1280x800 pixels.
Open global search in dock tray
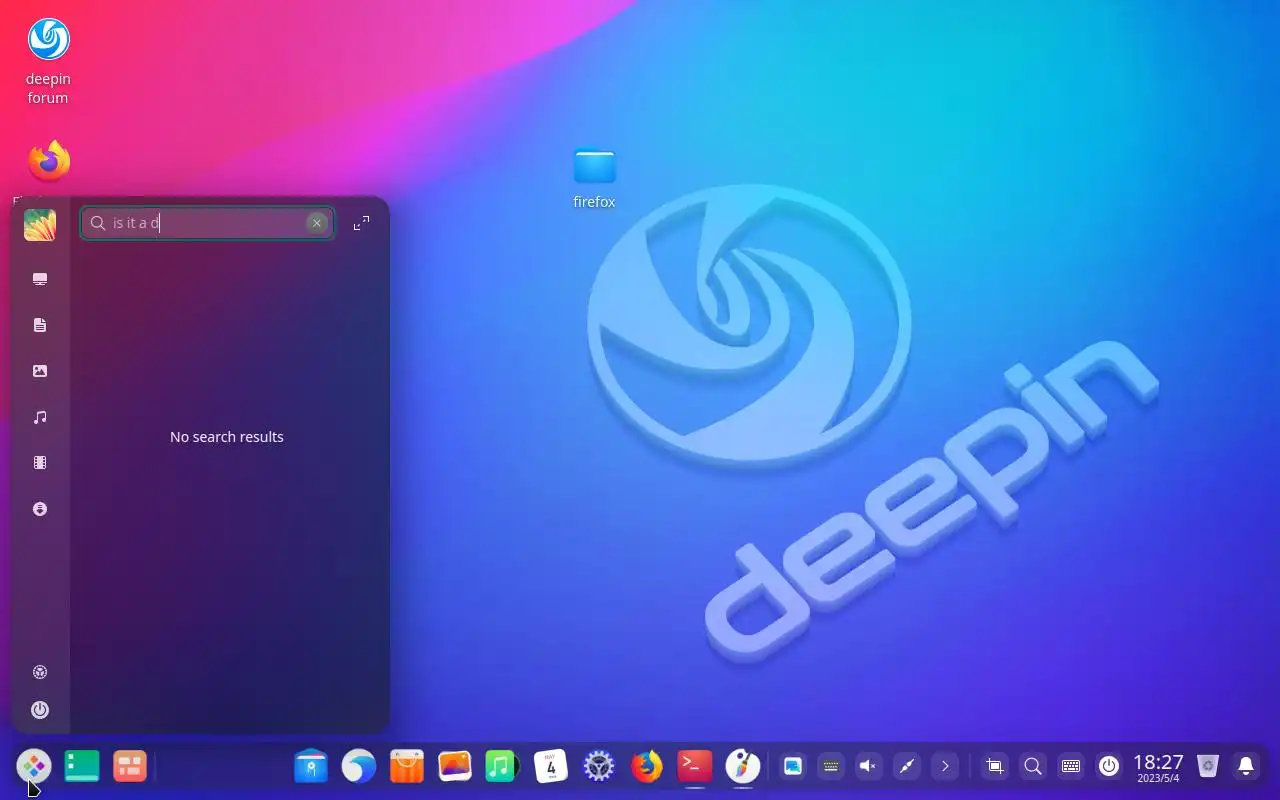[1033, 767]
